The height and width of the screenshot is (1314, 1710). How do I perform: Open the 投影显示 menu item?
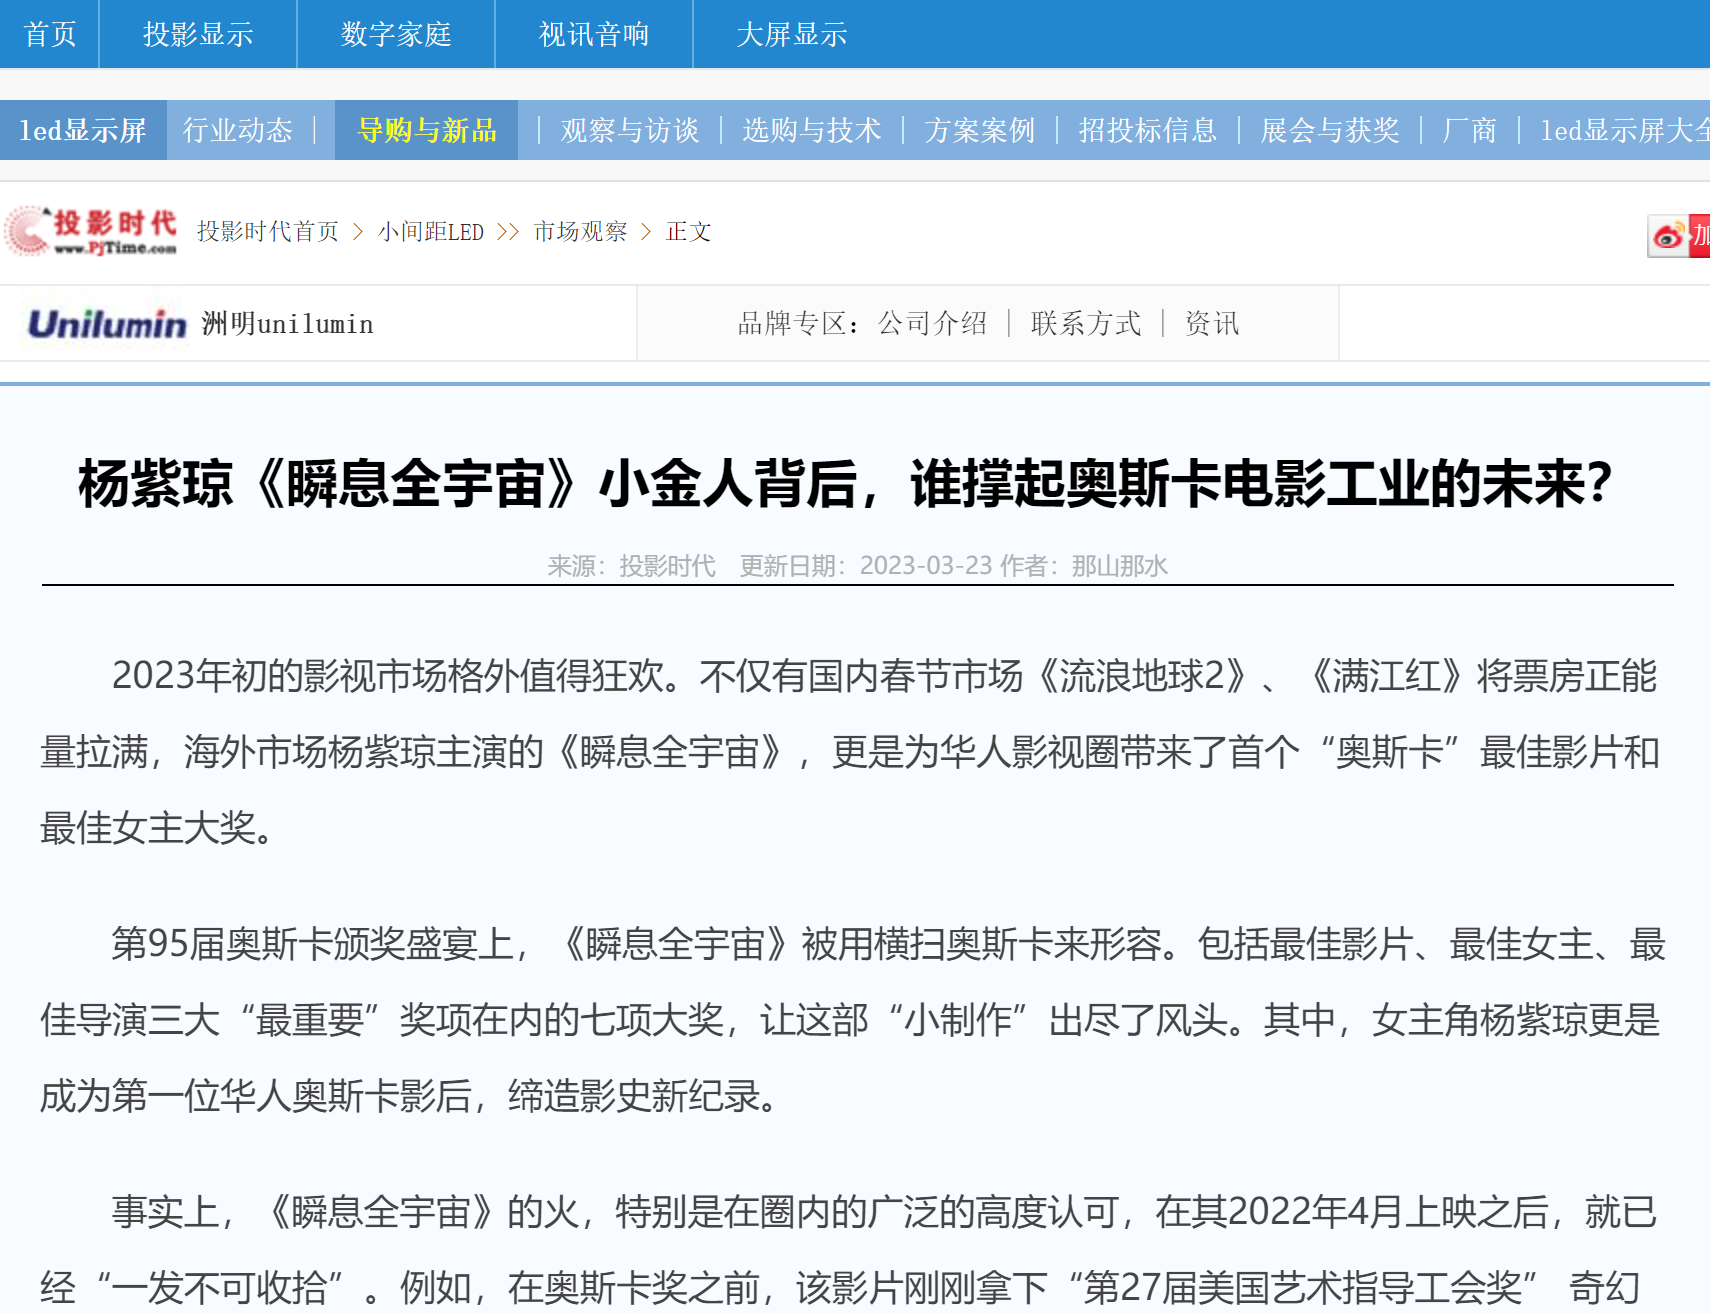pyautogui.click(x=198, y=34)
